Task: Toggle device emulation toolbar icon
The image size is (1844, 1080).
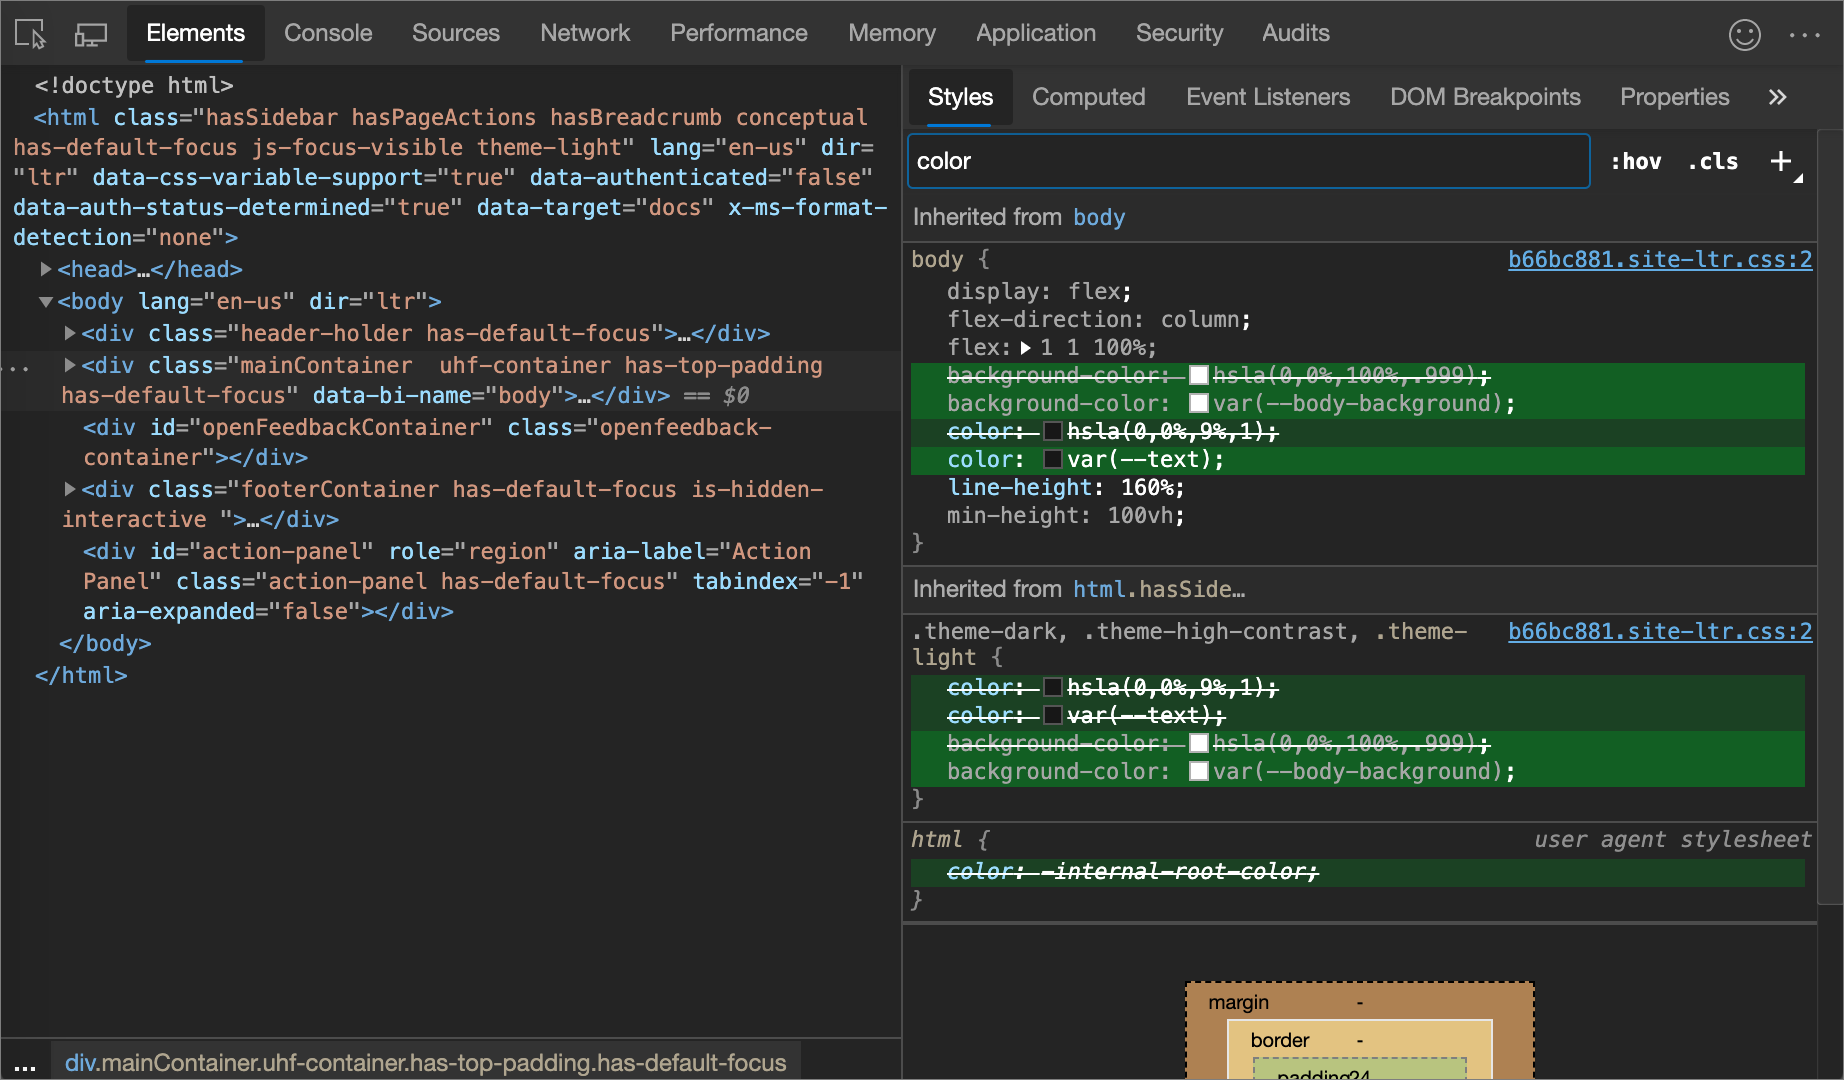Action: pos(91,34)
